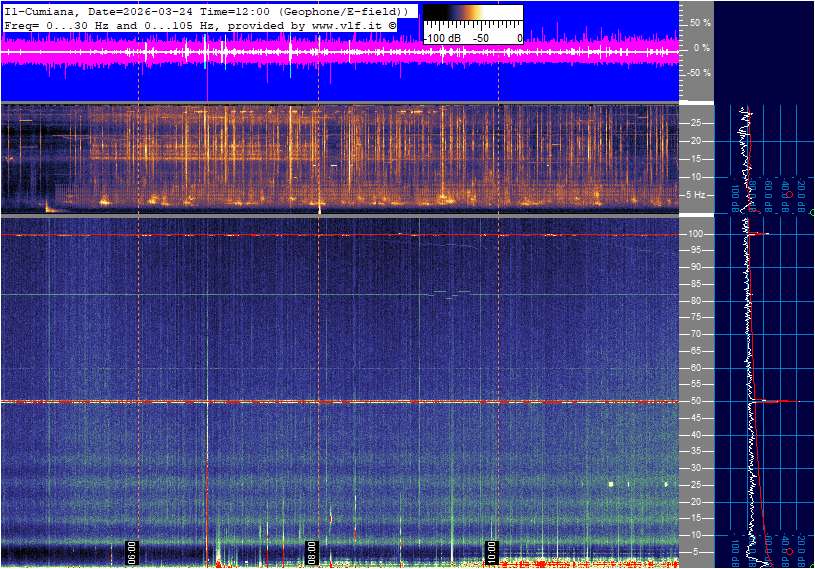Screen dimensions: 815x569
Task: Click the red 100 Hz spectrum peak
Action: point(760,234)
